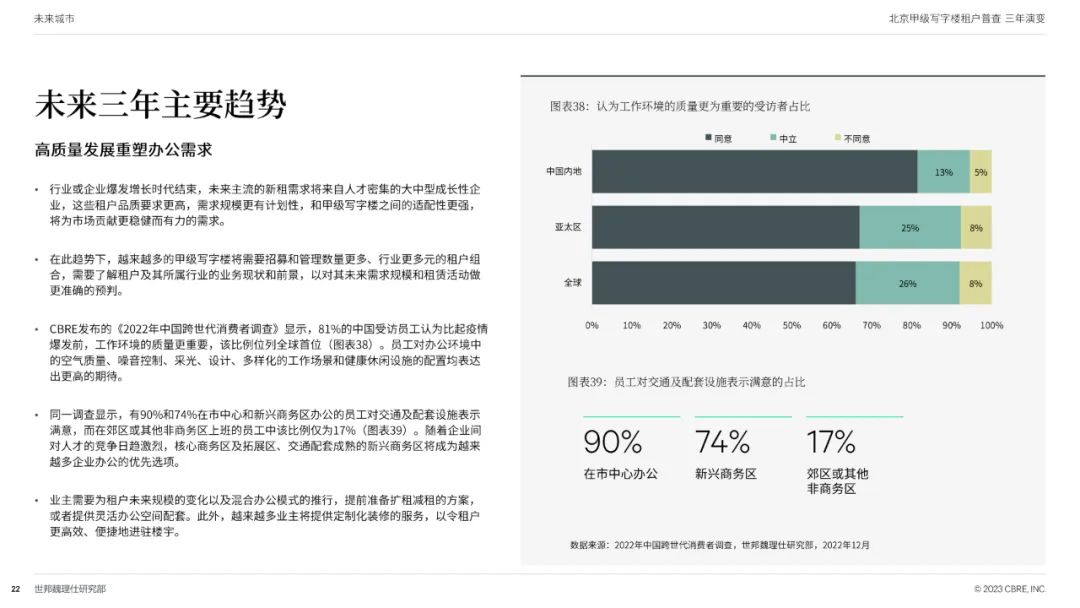Click the 未来城市 header label

(x=54, y=19)
